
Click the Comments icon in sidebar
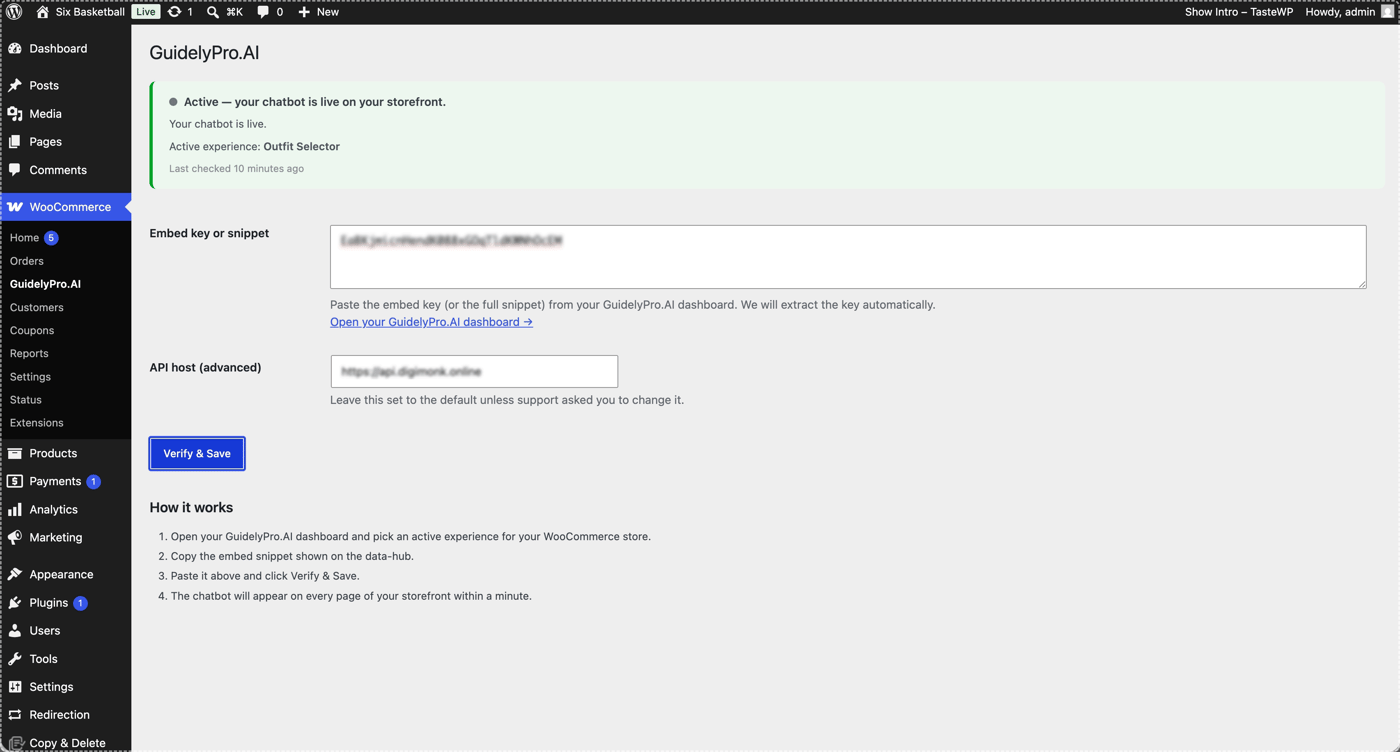pos(15,170)
